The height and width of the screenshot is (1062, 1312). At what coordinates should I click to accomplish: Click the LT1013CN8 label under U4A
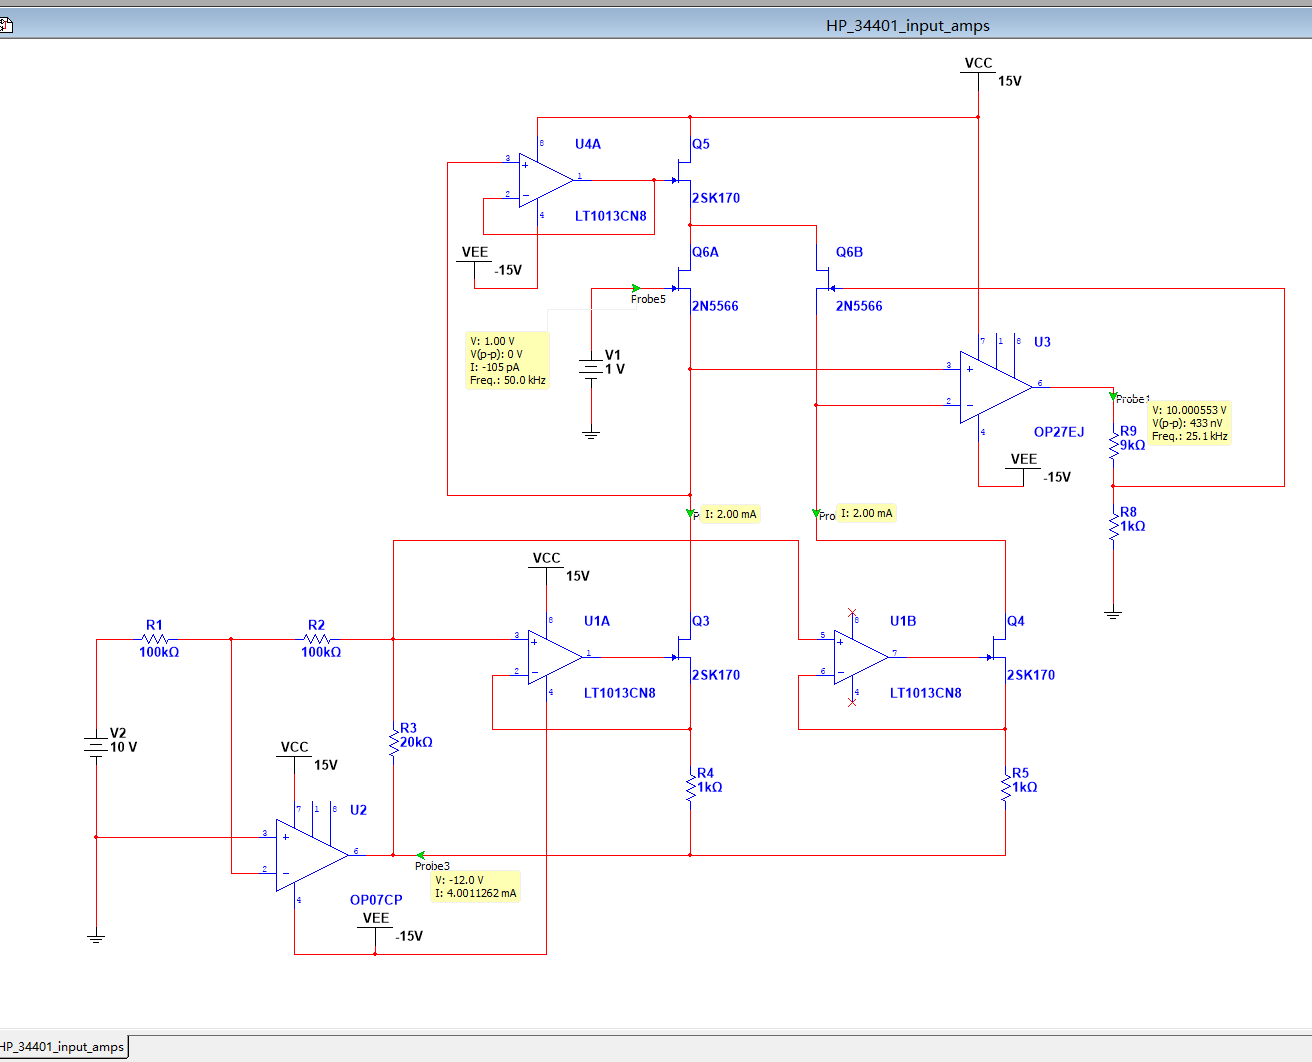tap(611, 216)
